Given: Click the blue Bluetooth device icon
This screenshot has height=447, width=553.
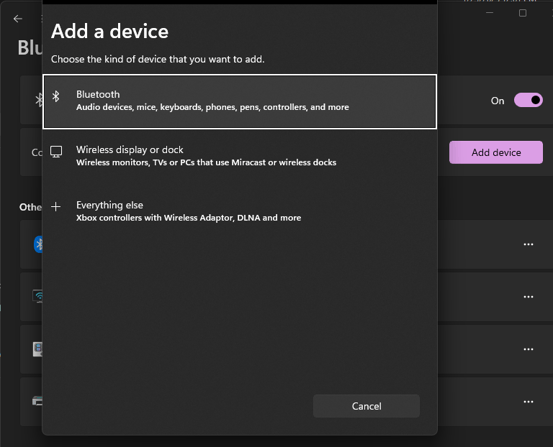Looking at the screenshot, I should [x=38, y=244].
